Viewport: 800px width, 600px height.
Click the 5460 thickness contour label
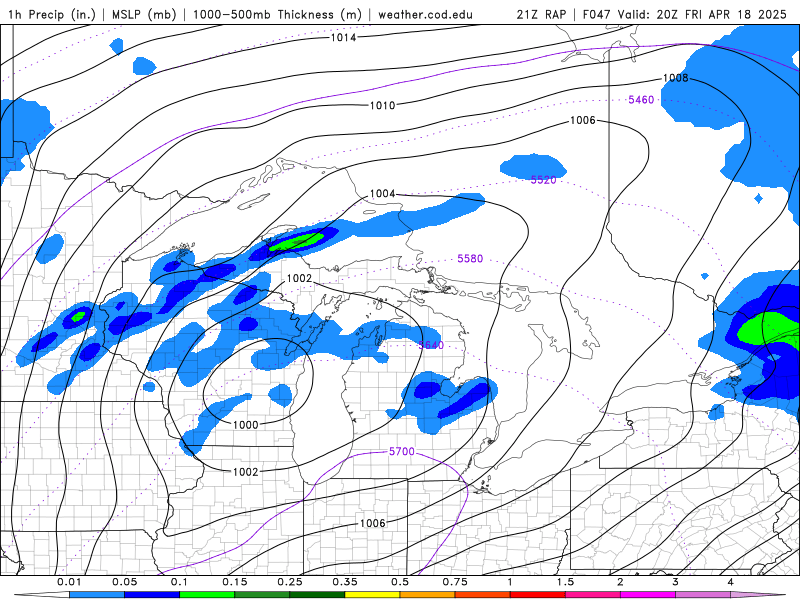tap(641, 100)
